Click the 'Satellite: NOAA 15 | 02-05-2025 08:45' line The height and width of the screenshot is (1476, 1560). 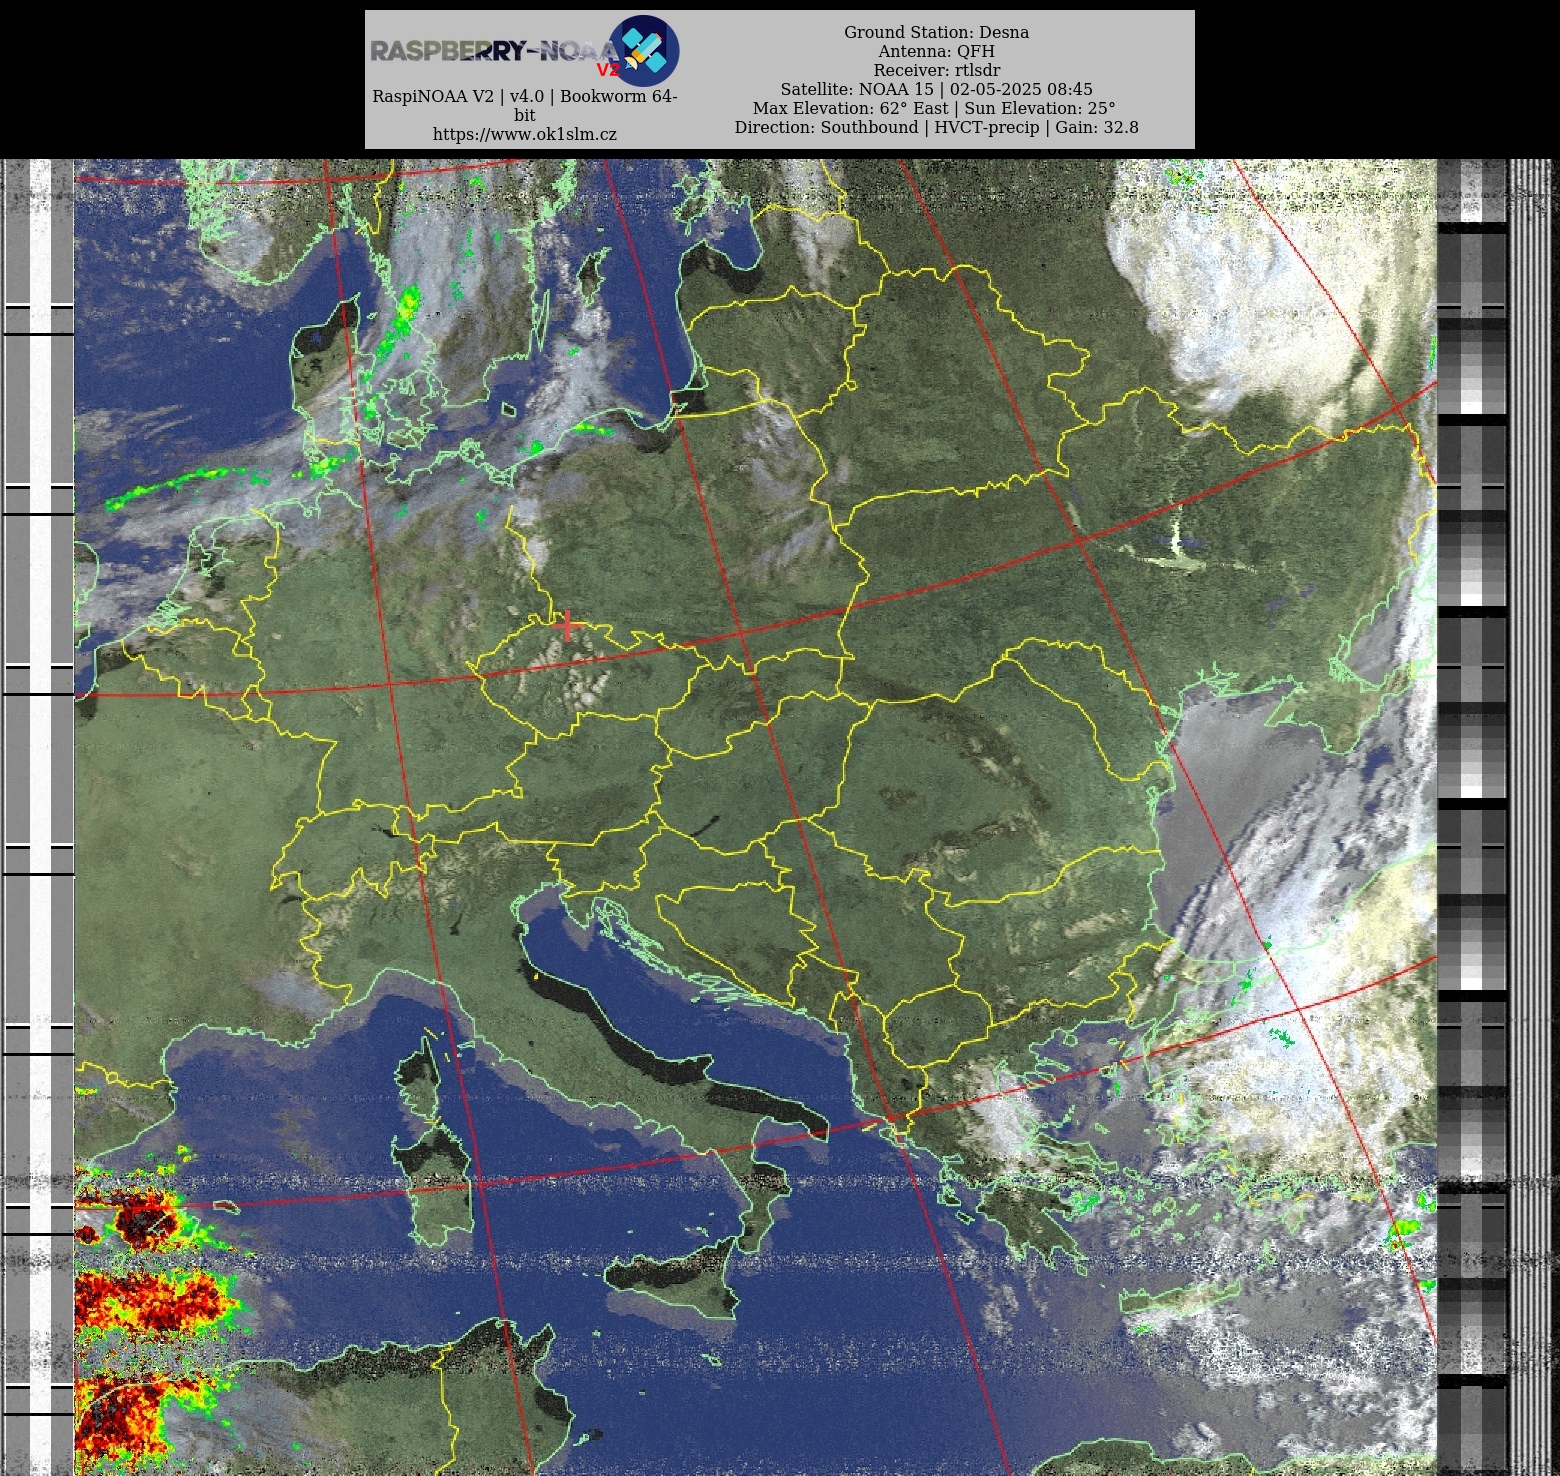[936, 89]
